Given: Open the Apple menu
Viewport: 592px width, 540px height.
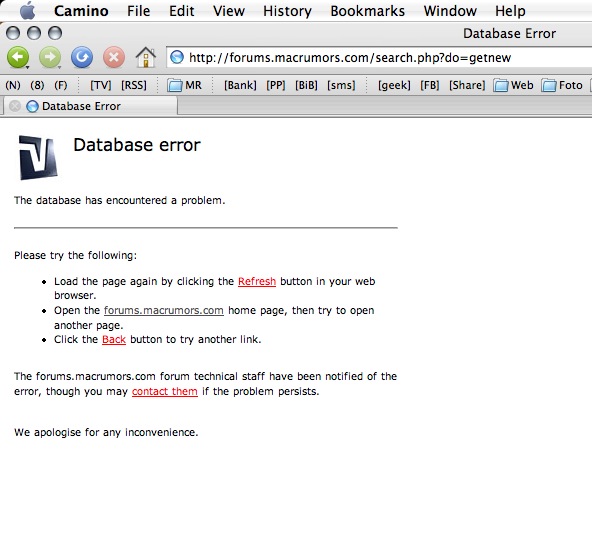Looking at the screenshot, I should coord(28,11).
